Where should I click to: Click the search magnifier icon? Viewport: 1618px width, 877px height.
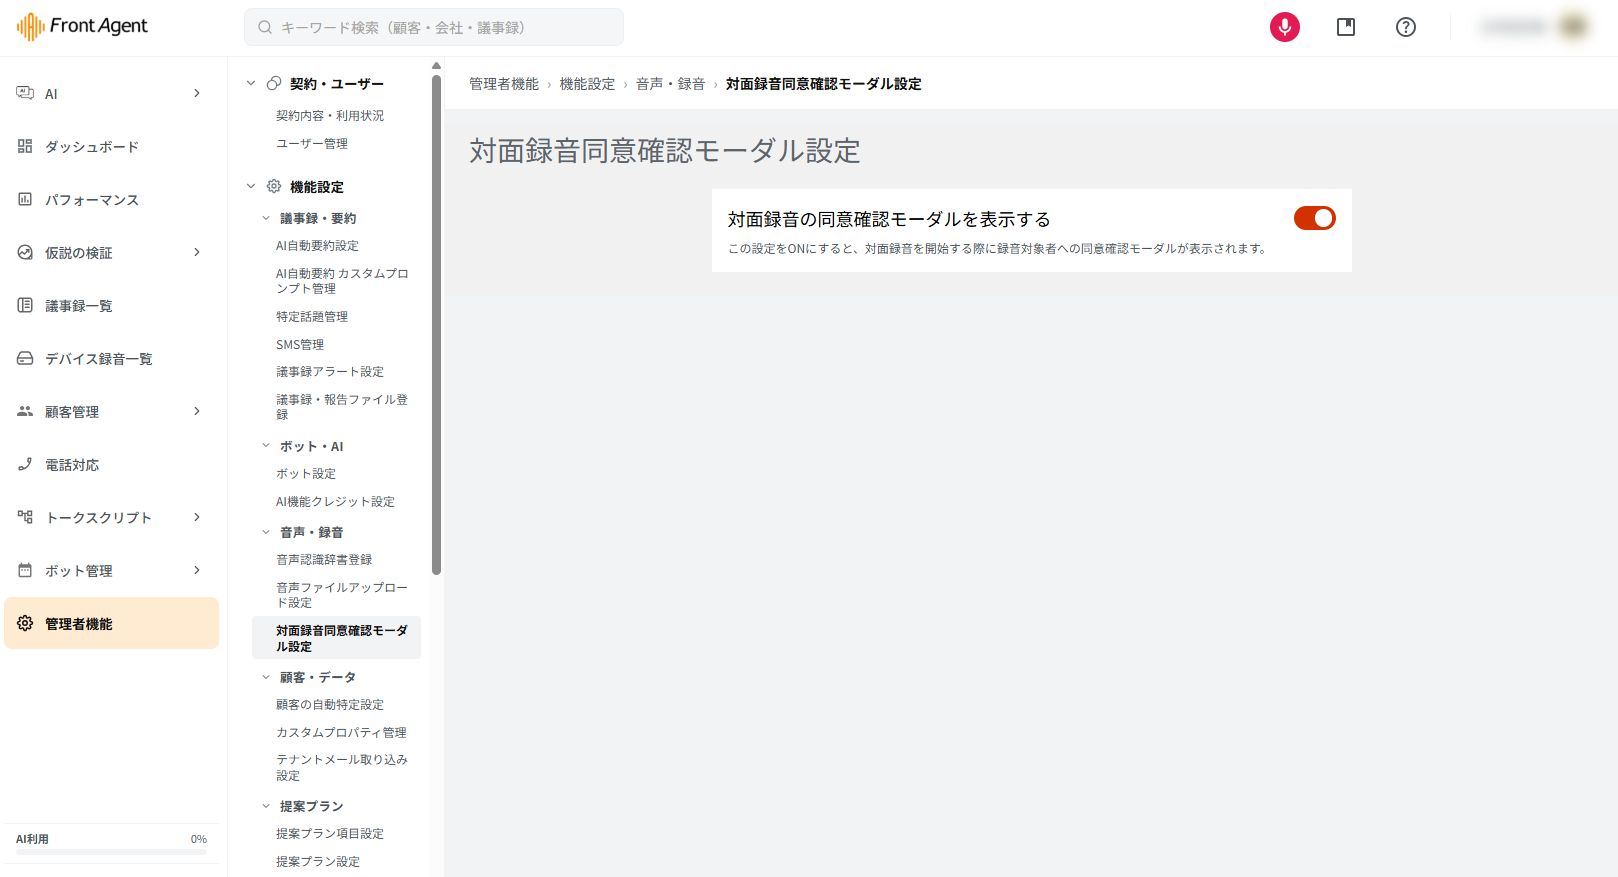point(265,27)
